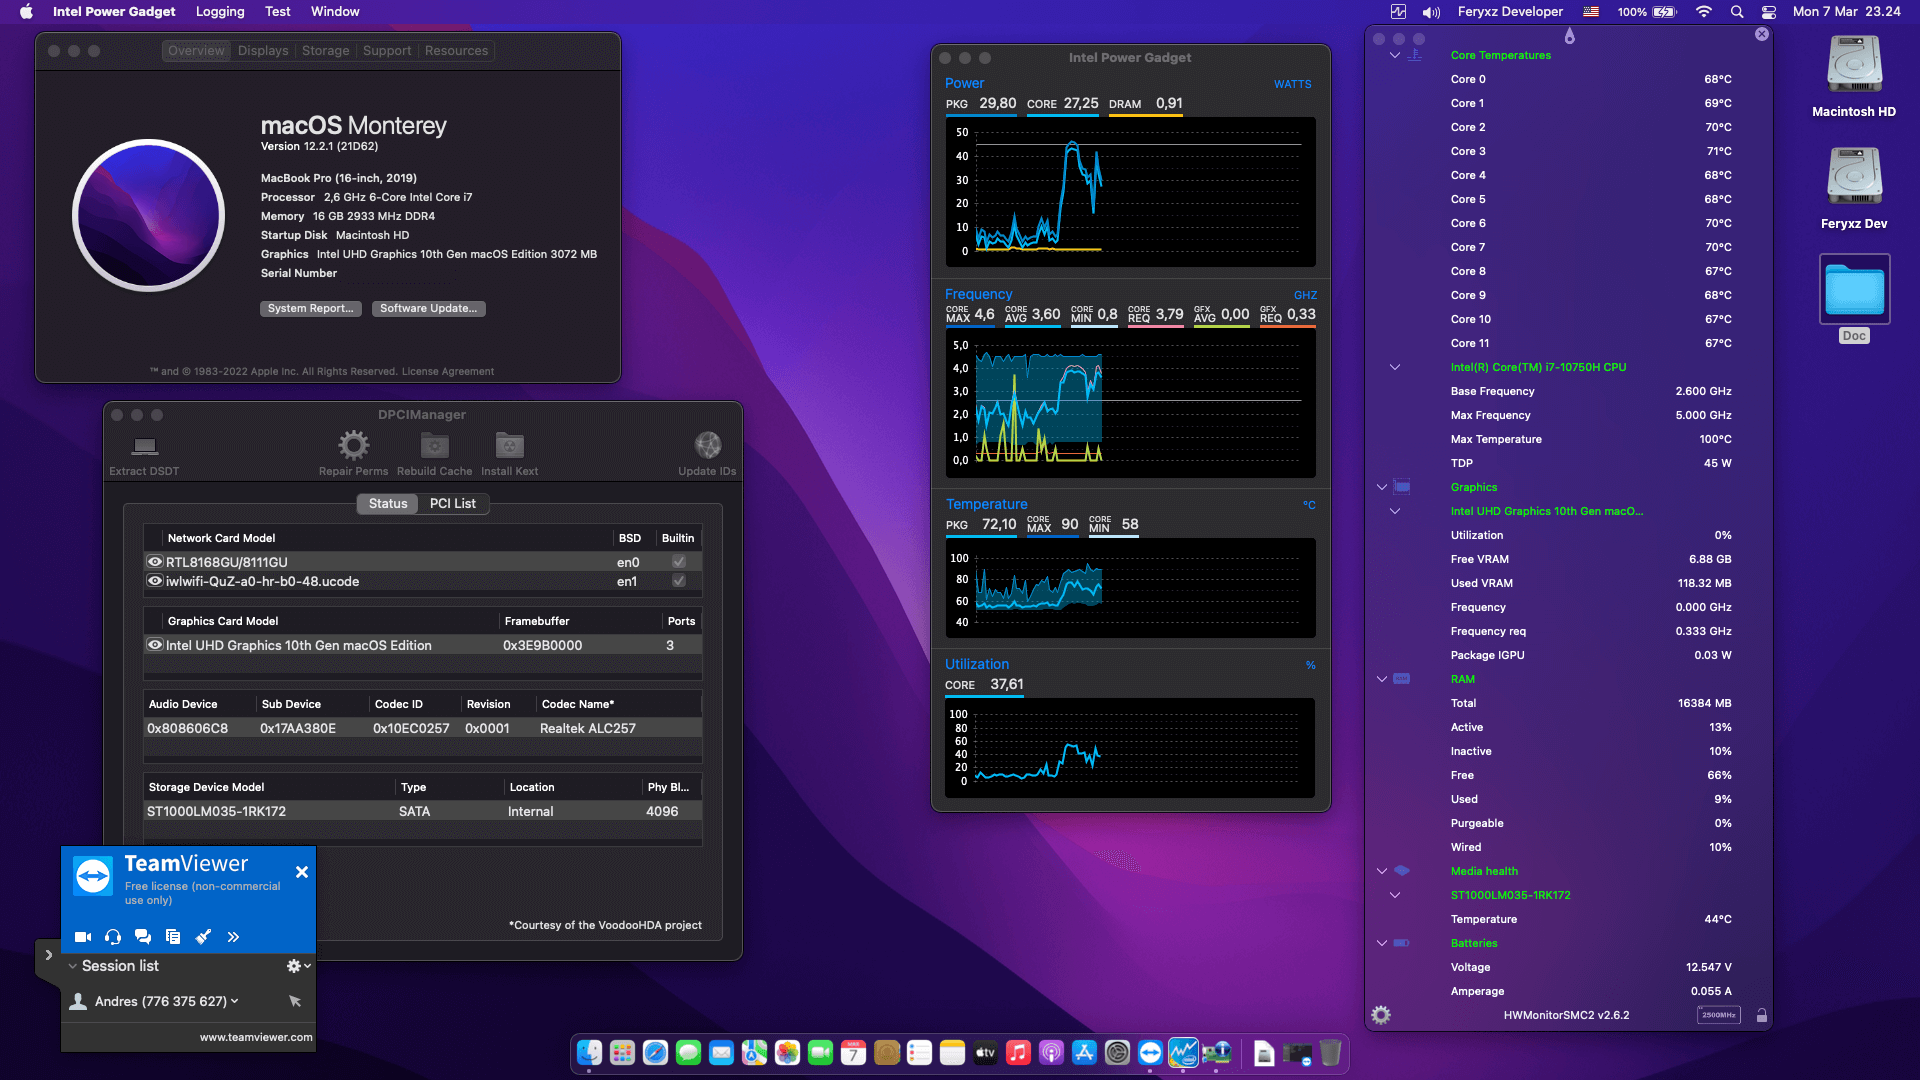The width and height of the screenshot is (1920, 1080).
Task: Switch to Support tab in About This Mac
Action: pos(387,51)
